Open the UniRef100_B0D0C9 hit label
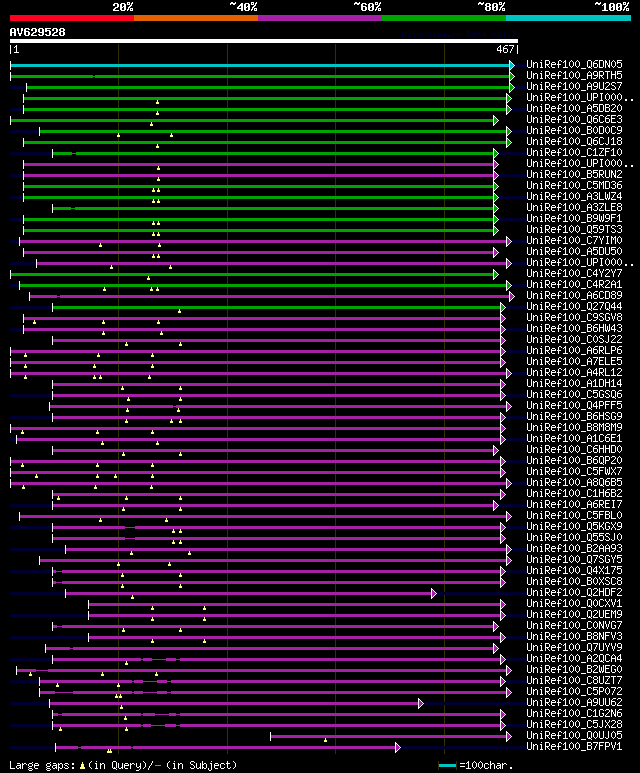This screenshot has height=773, width=640. click(x=574, y=130)
